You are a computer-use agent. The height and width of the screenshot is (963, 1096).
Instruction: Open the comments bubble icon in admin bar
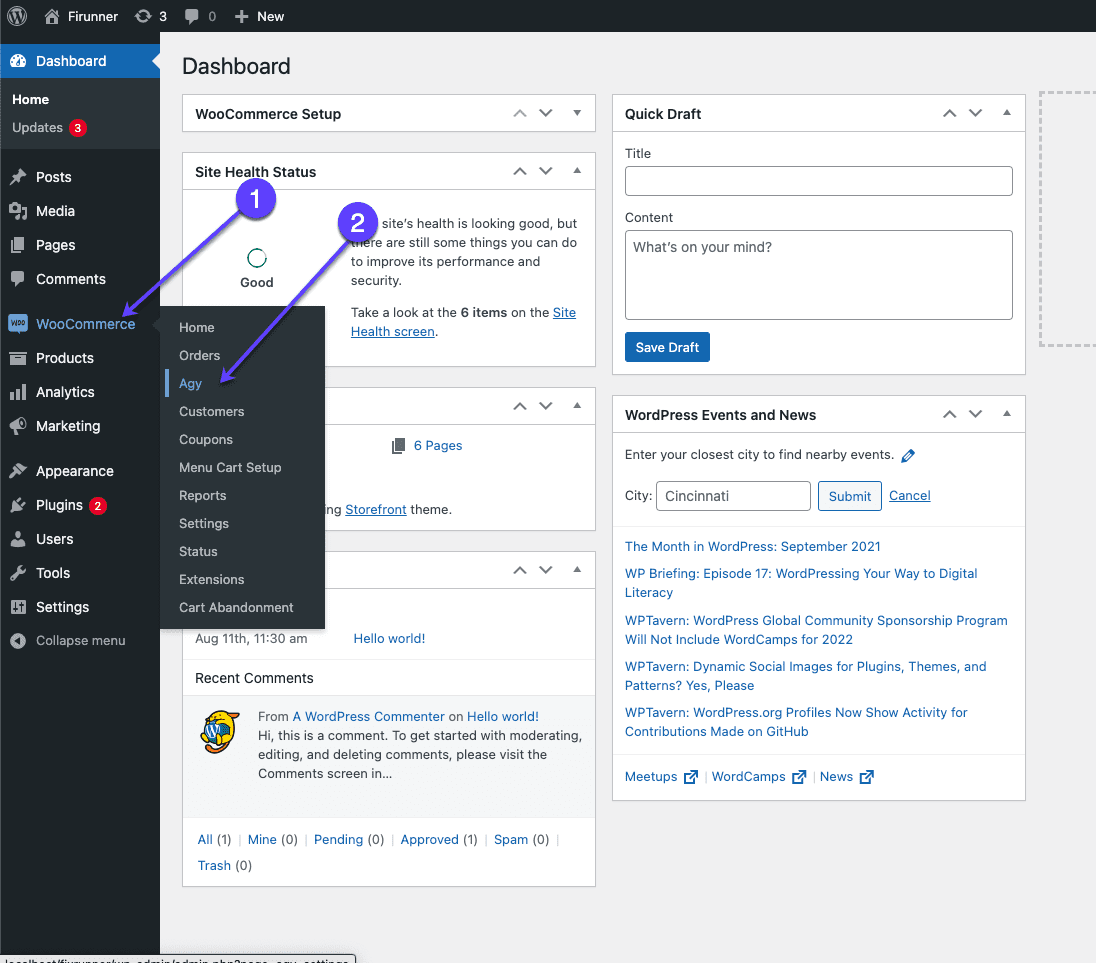pyautogui.click(x=192, y=16)
